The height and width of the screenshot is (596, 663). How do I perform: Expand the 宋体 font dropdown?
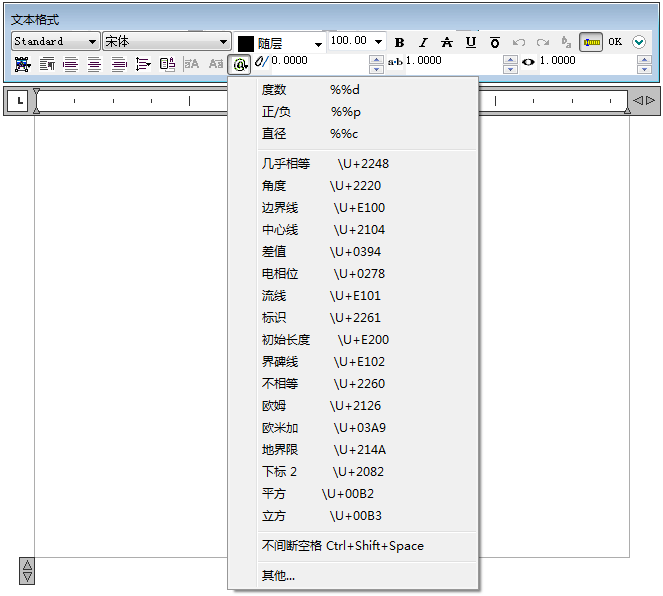[x=167, y=42]
